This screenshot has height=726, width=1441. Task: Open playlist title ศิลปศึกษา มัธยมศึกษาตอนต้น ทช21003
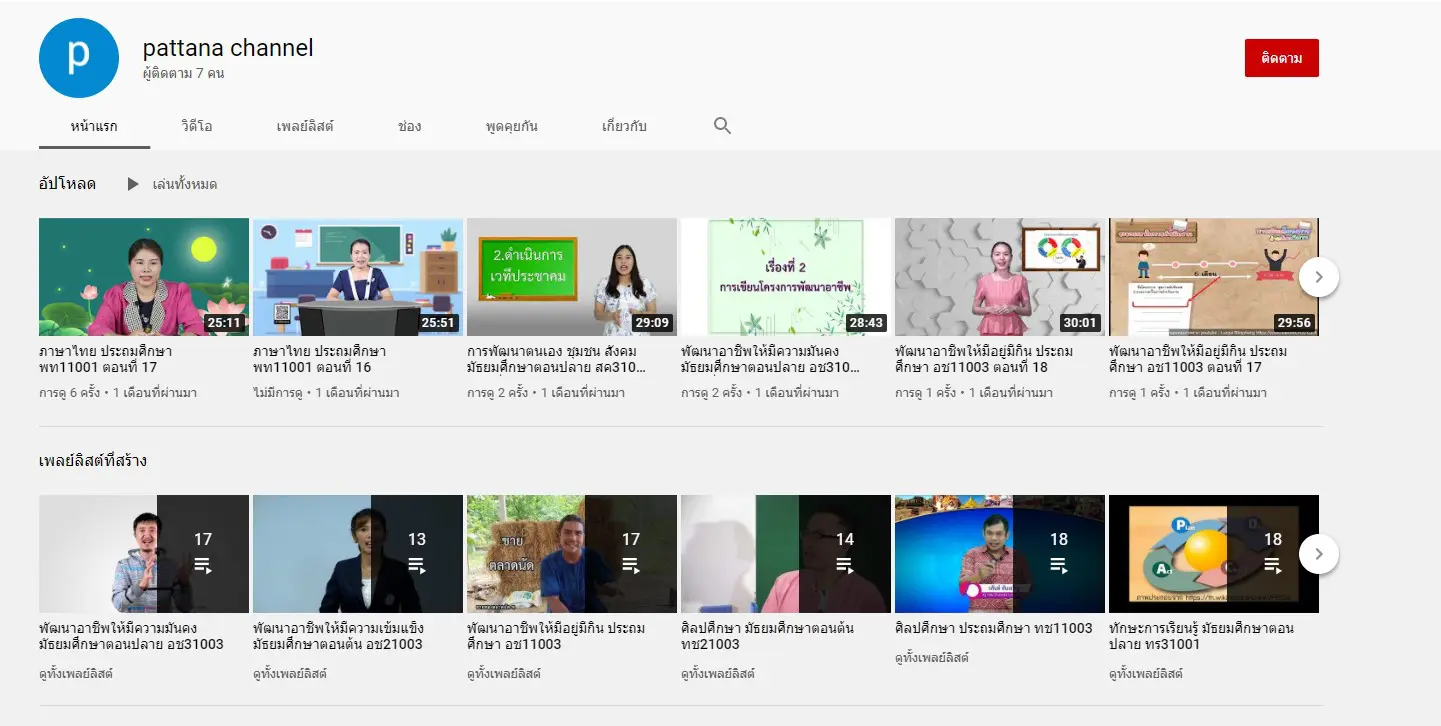point(767,636)
